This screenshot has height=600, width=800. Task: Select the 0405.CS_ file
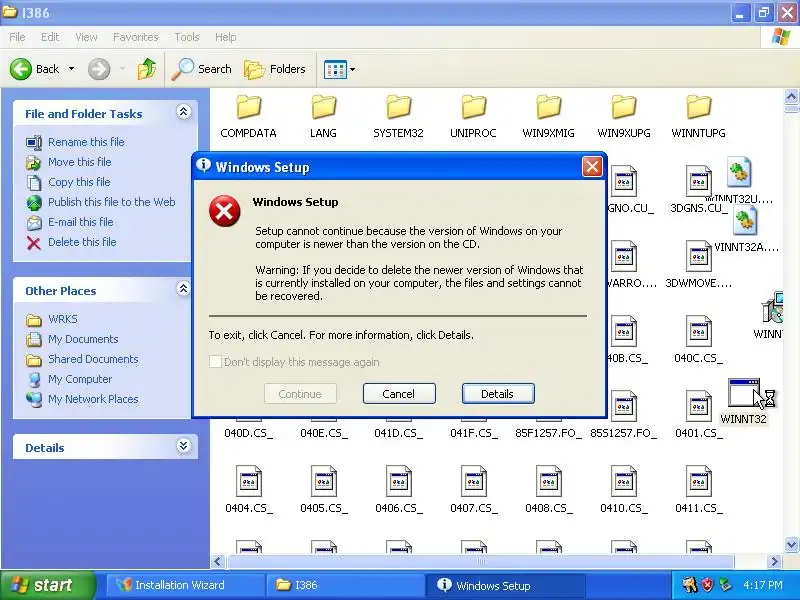pos(324,490)
